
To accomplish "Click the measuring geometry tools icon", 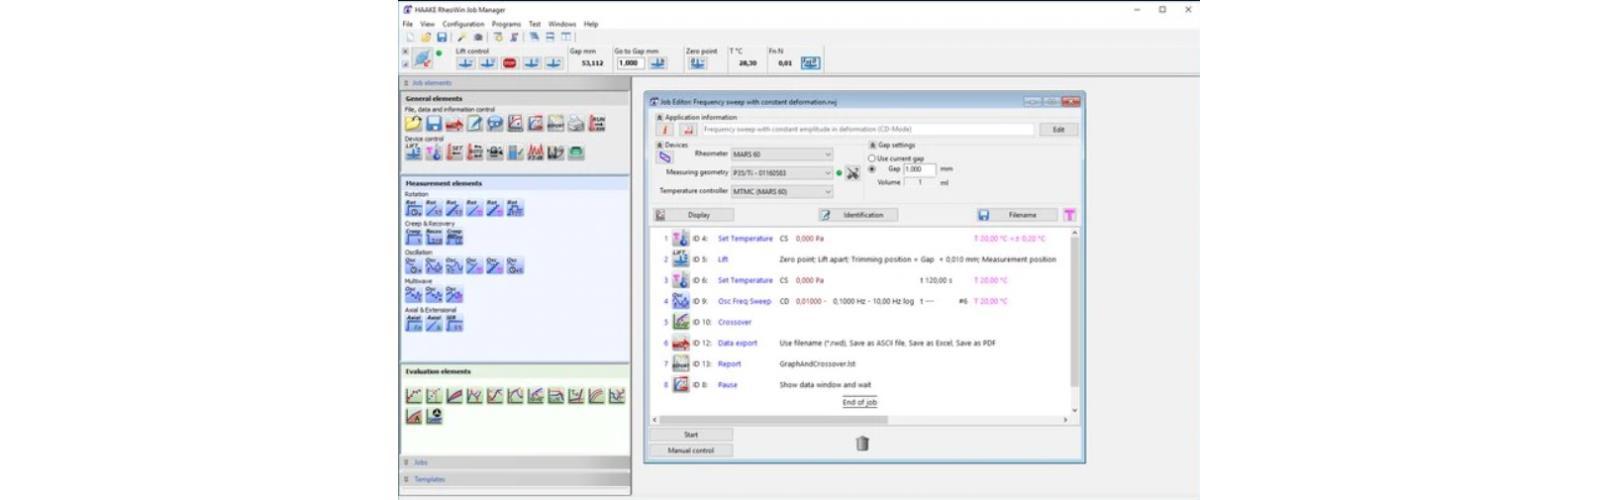I will click(853, 173).
